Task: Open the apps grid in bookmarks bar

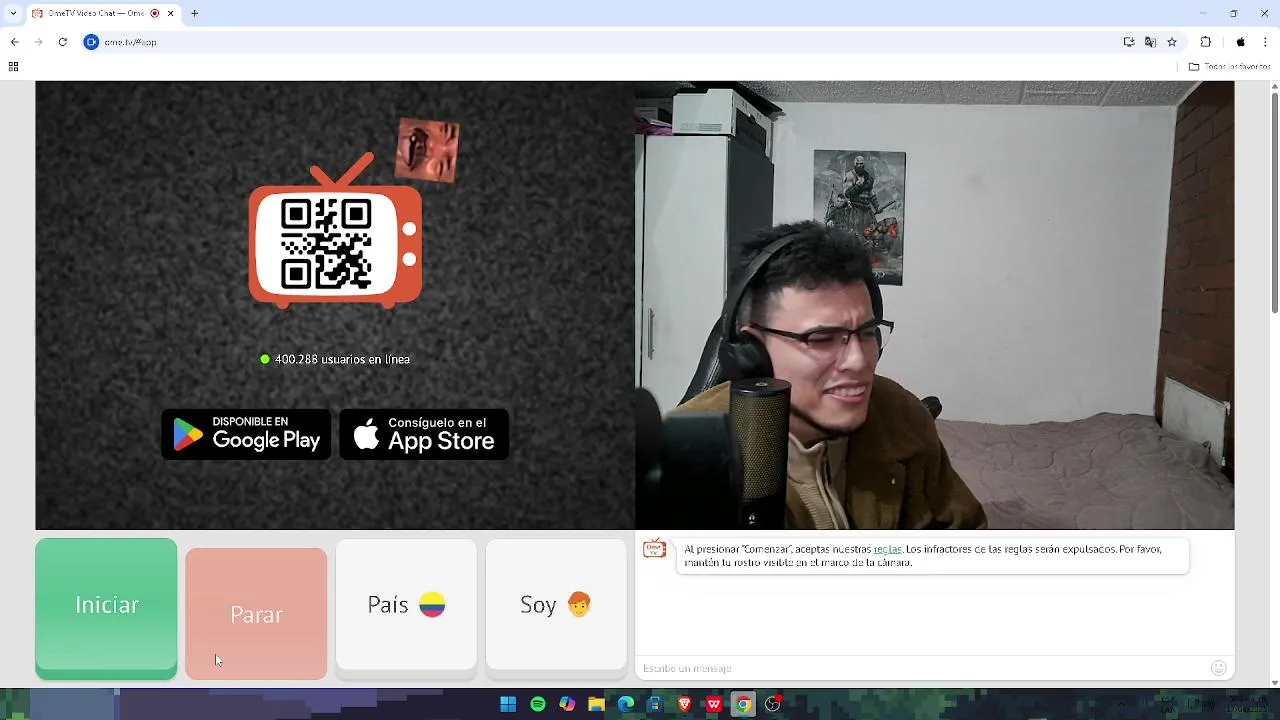Action: coord(13,67)
